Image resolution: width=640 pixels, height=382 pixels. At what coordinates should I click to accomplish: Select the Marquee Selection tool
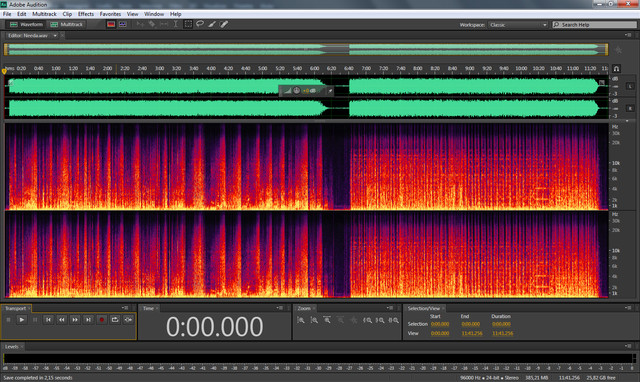click(x=188, y=24)
